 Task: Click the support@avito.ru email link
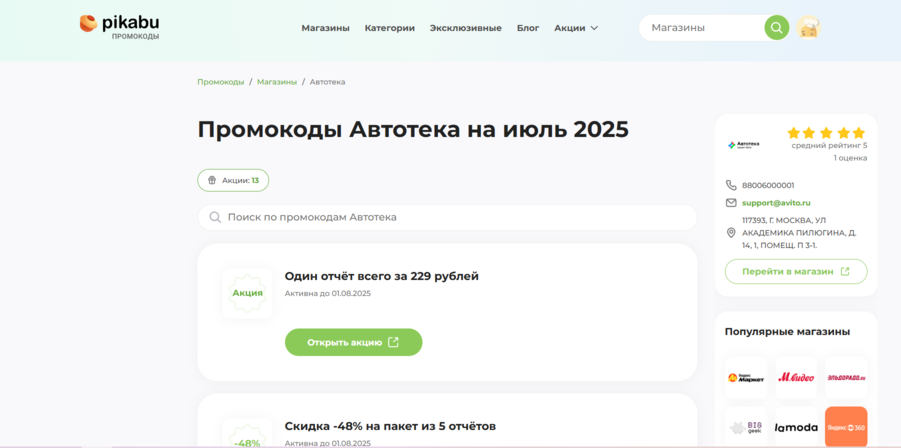(x=776, y=203)
